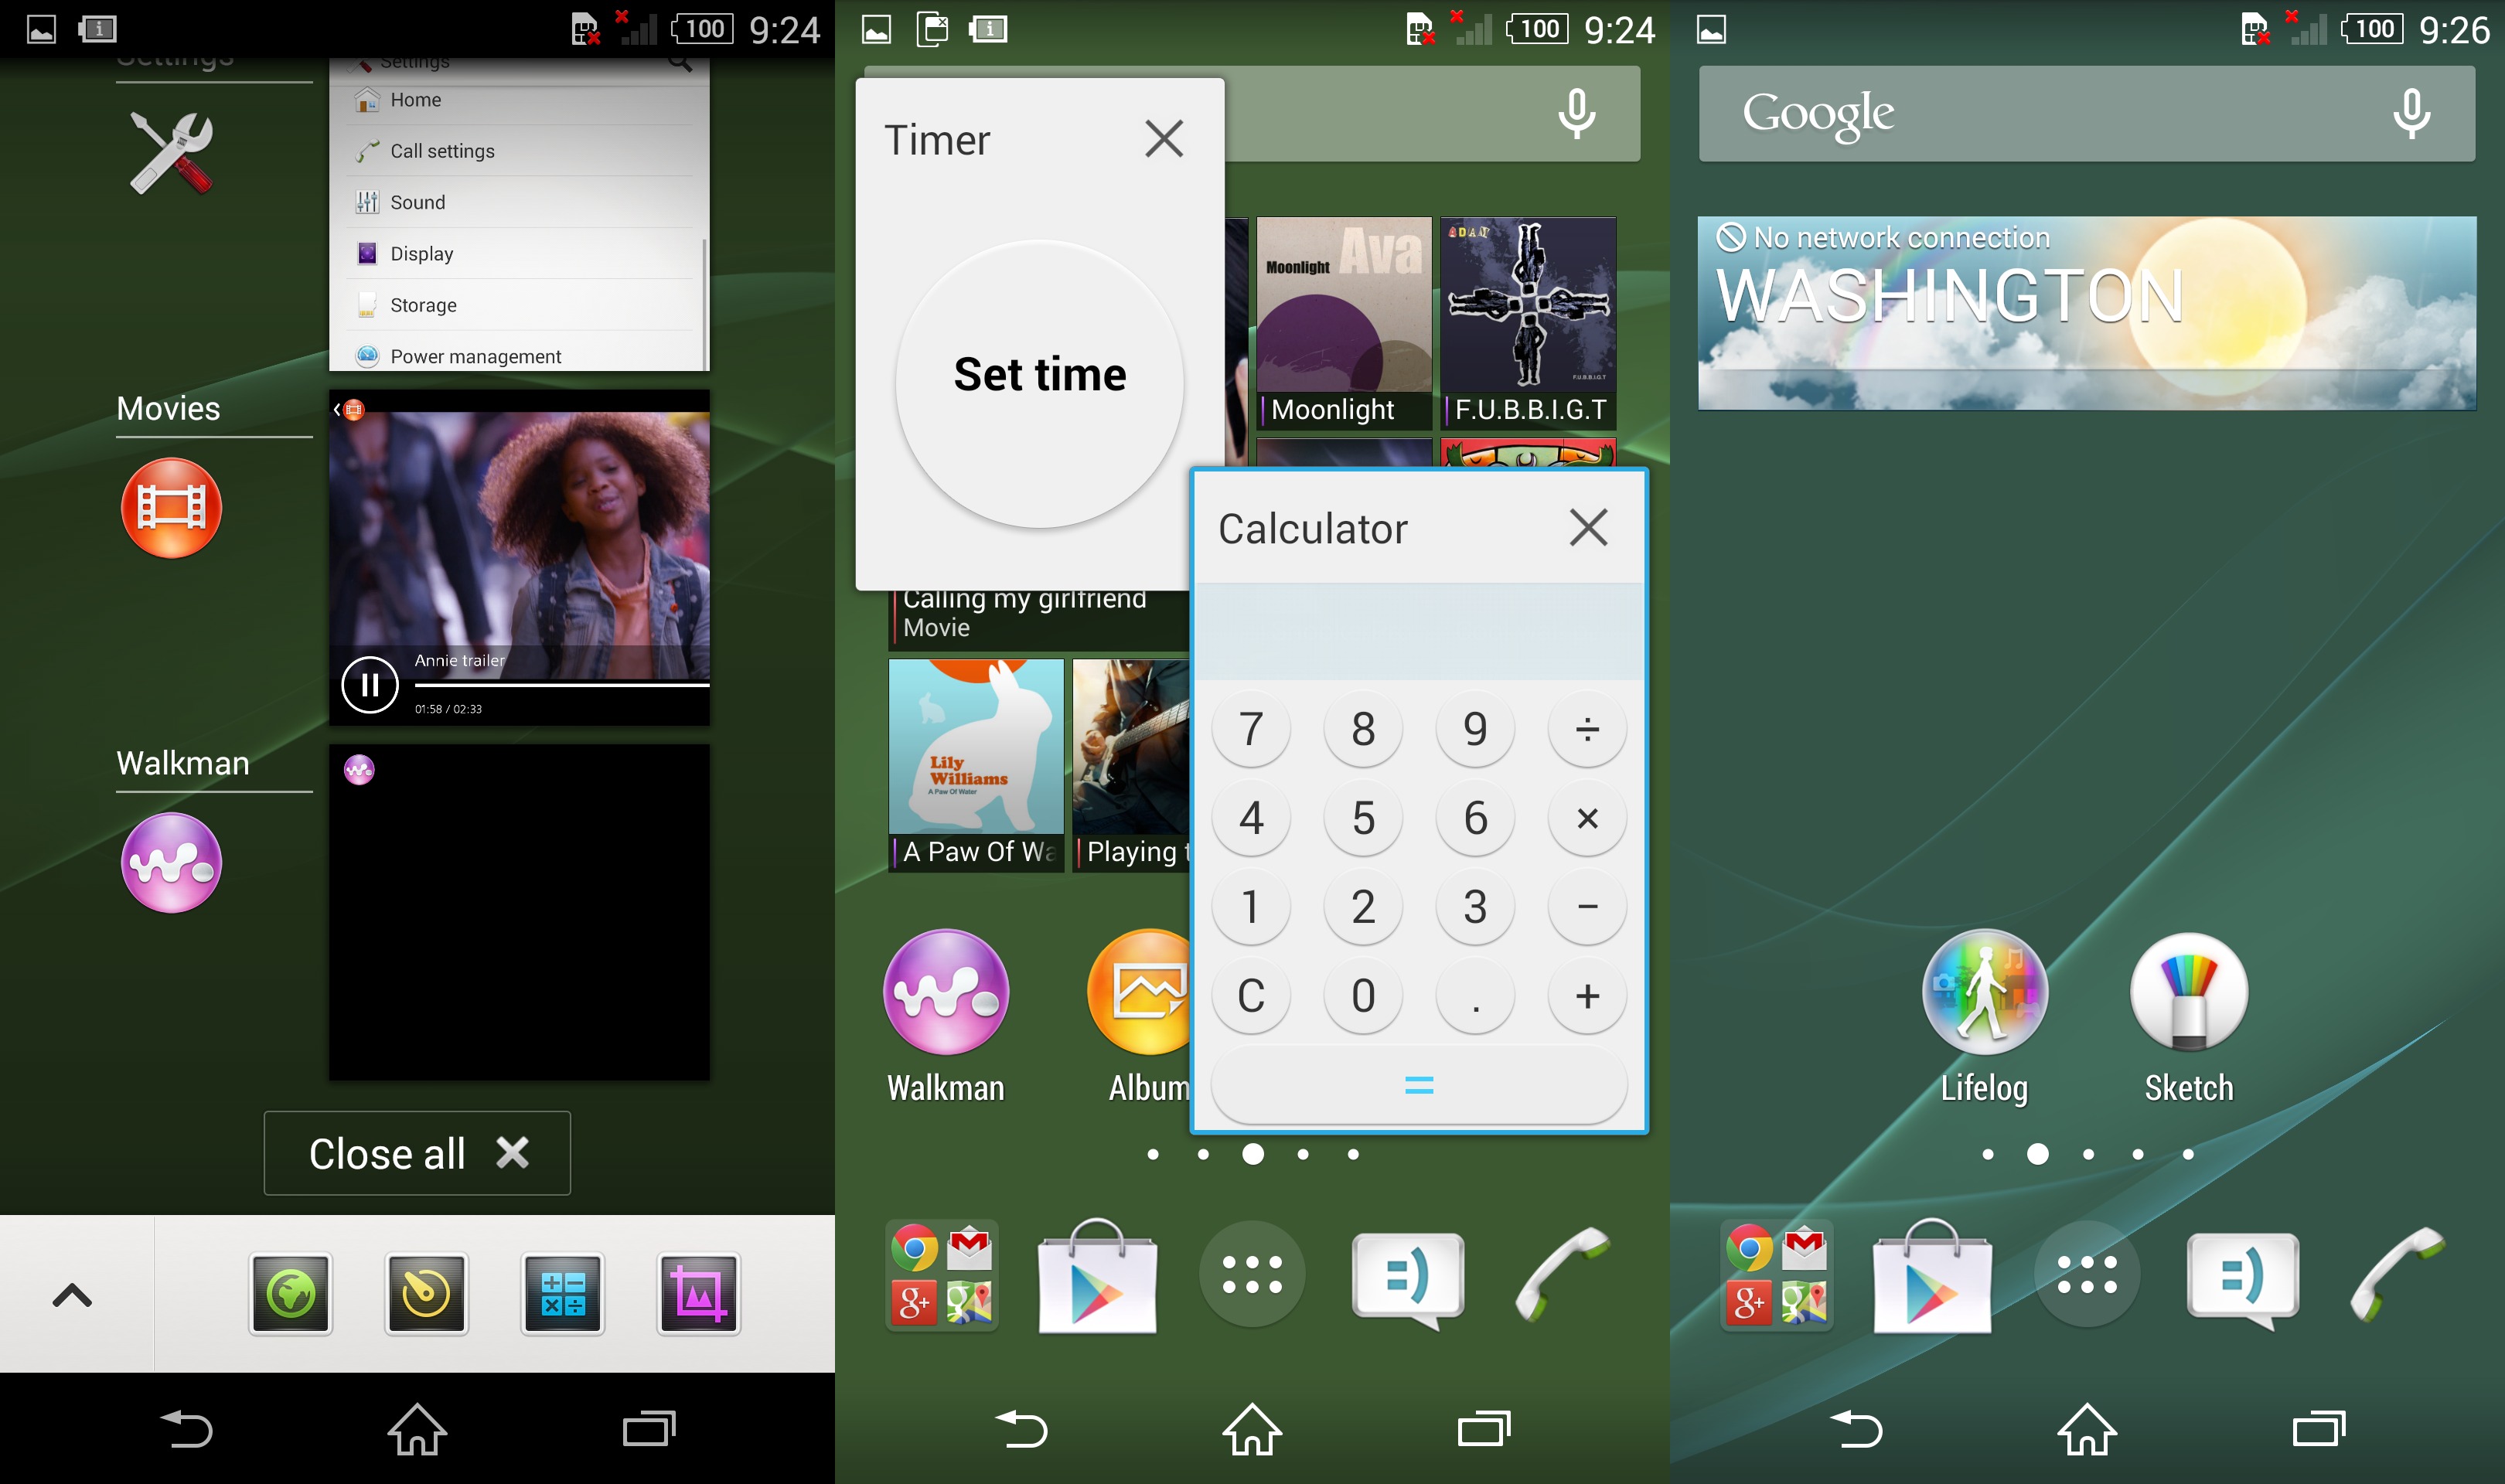
Task: Tap digit 1 on the Calculator
Action: point(1250,907)
